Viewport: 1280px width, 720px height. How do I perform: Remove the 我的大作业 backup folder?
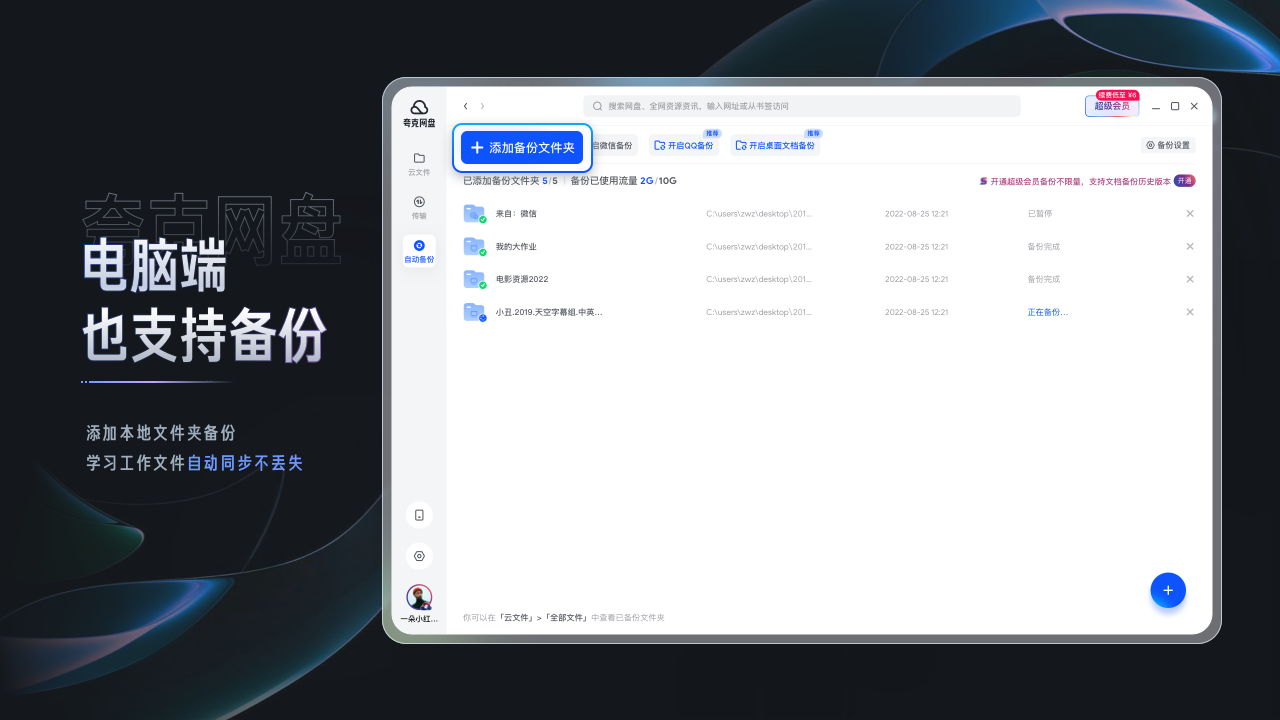pyautogui.click(x=1190, y=246)
